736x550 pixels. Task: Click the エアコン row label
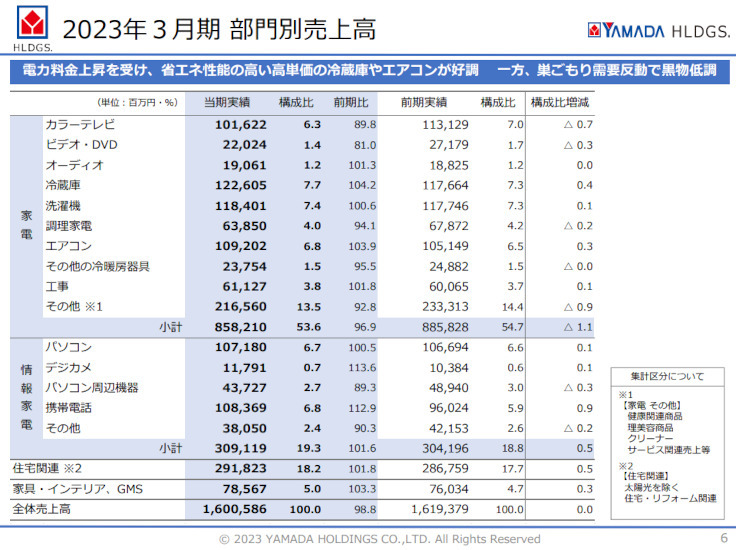pyautogui.click(x=69, y=246)
